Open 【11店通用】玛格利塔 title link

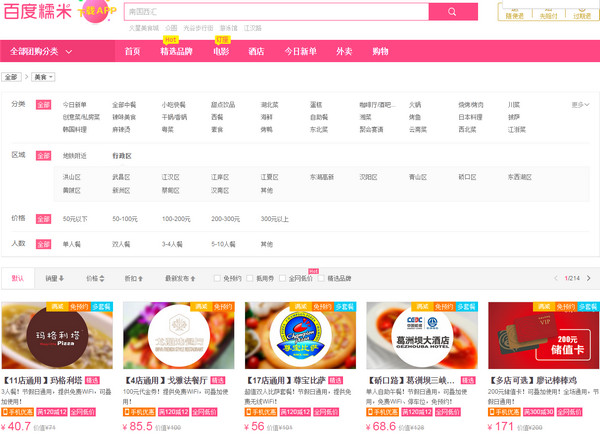tap(42, 380)
